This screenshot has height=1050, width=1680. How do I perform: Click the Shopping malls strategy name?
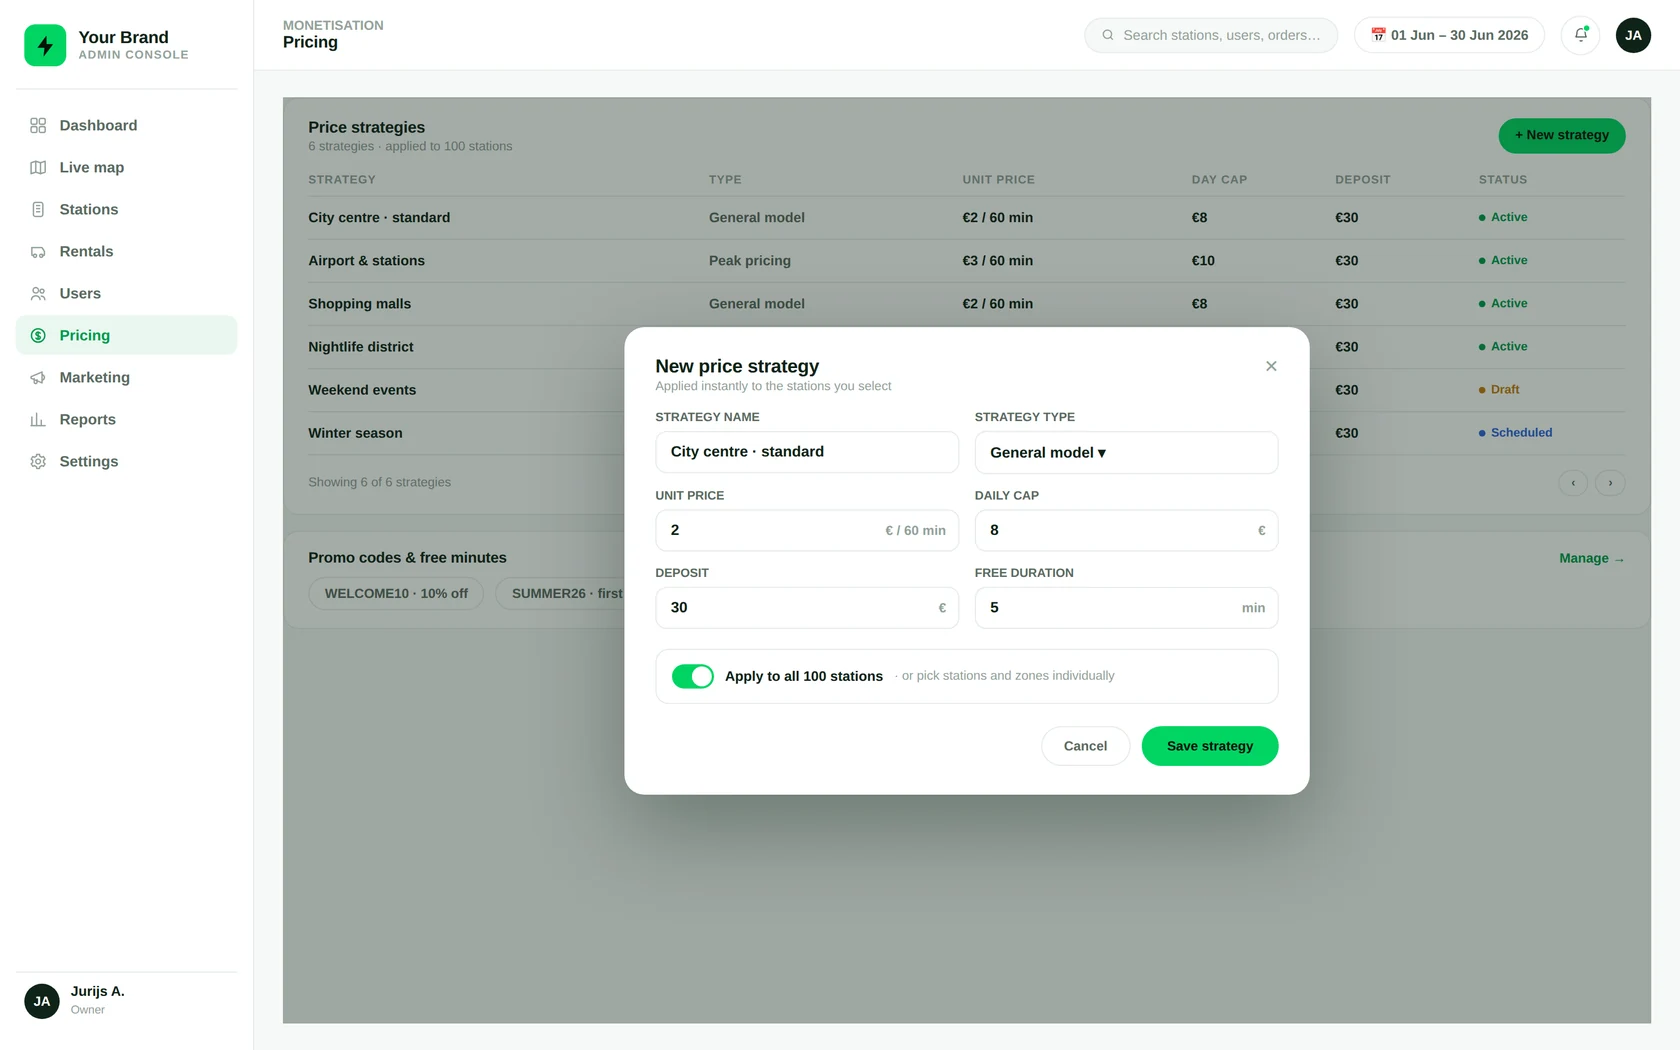point(359,304)
